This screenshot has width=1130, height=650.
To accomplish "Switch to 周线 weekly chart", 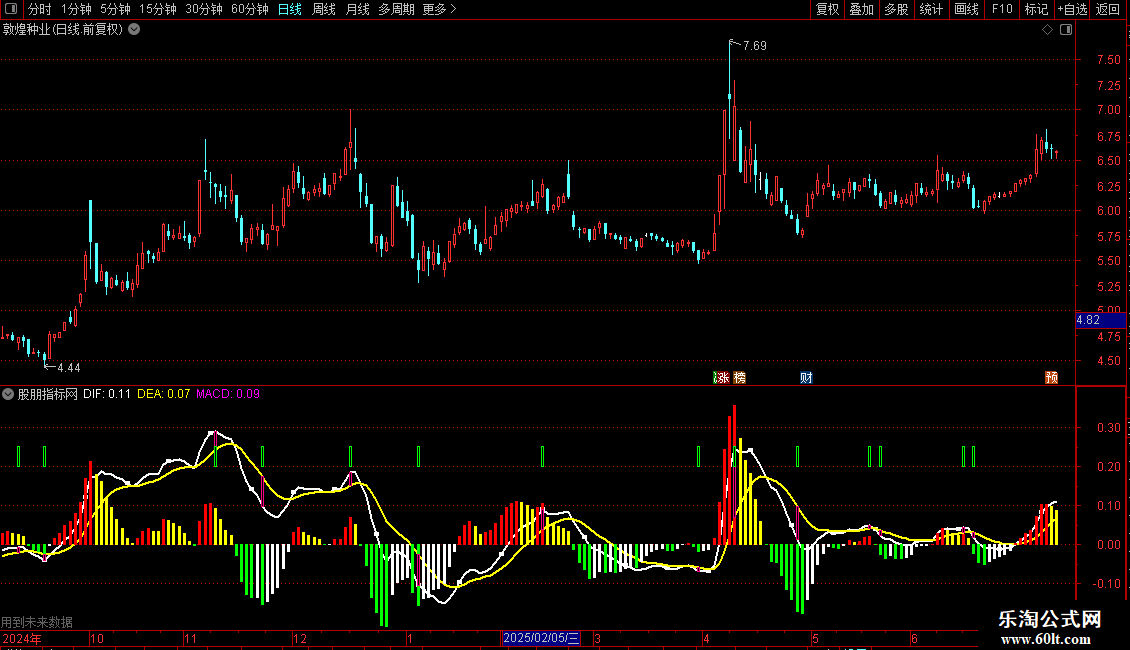I will tap(324, 9).
